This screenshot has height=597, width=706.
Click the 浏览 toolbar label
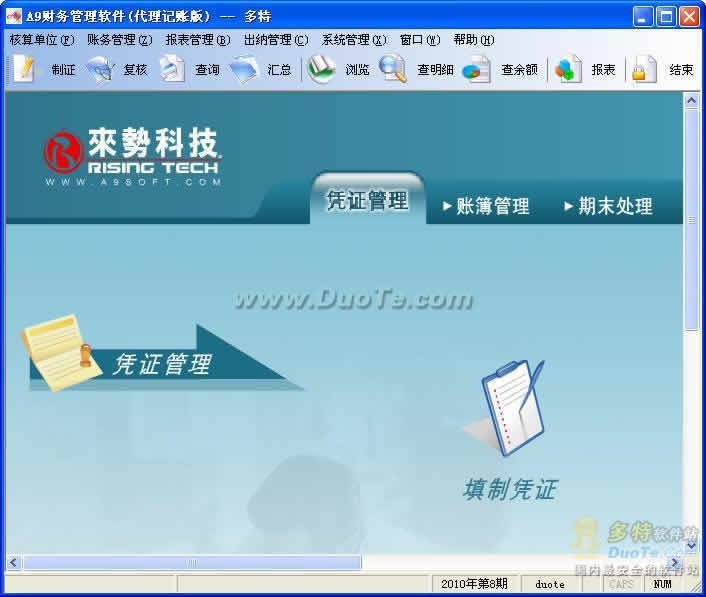coord(358,70)
